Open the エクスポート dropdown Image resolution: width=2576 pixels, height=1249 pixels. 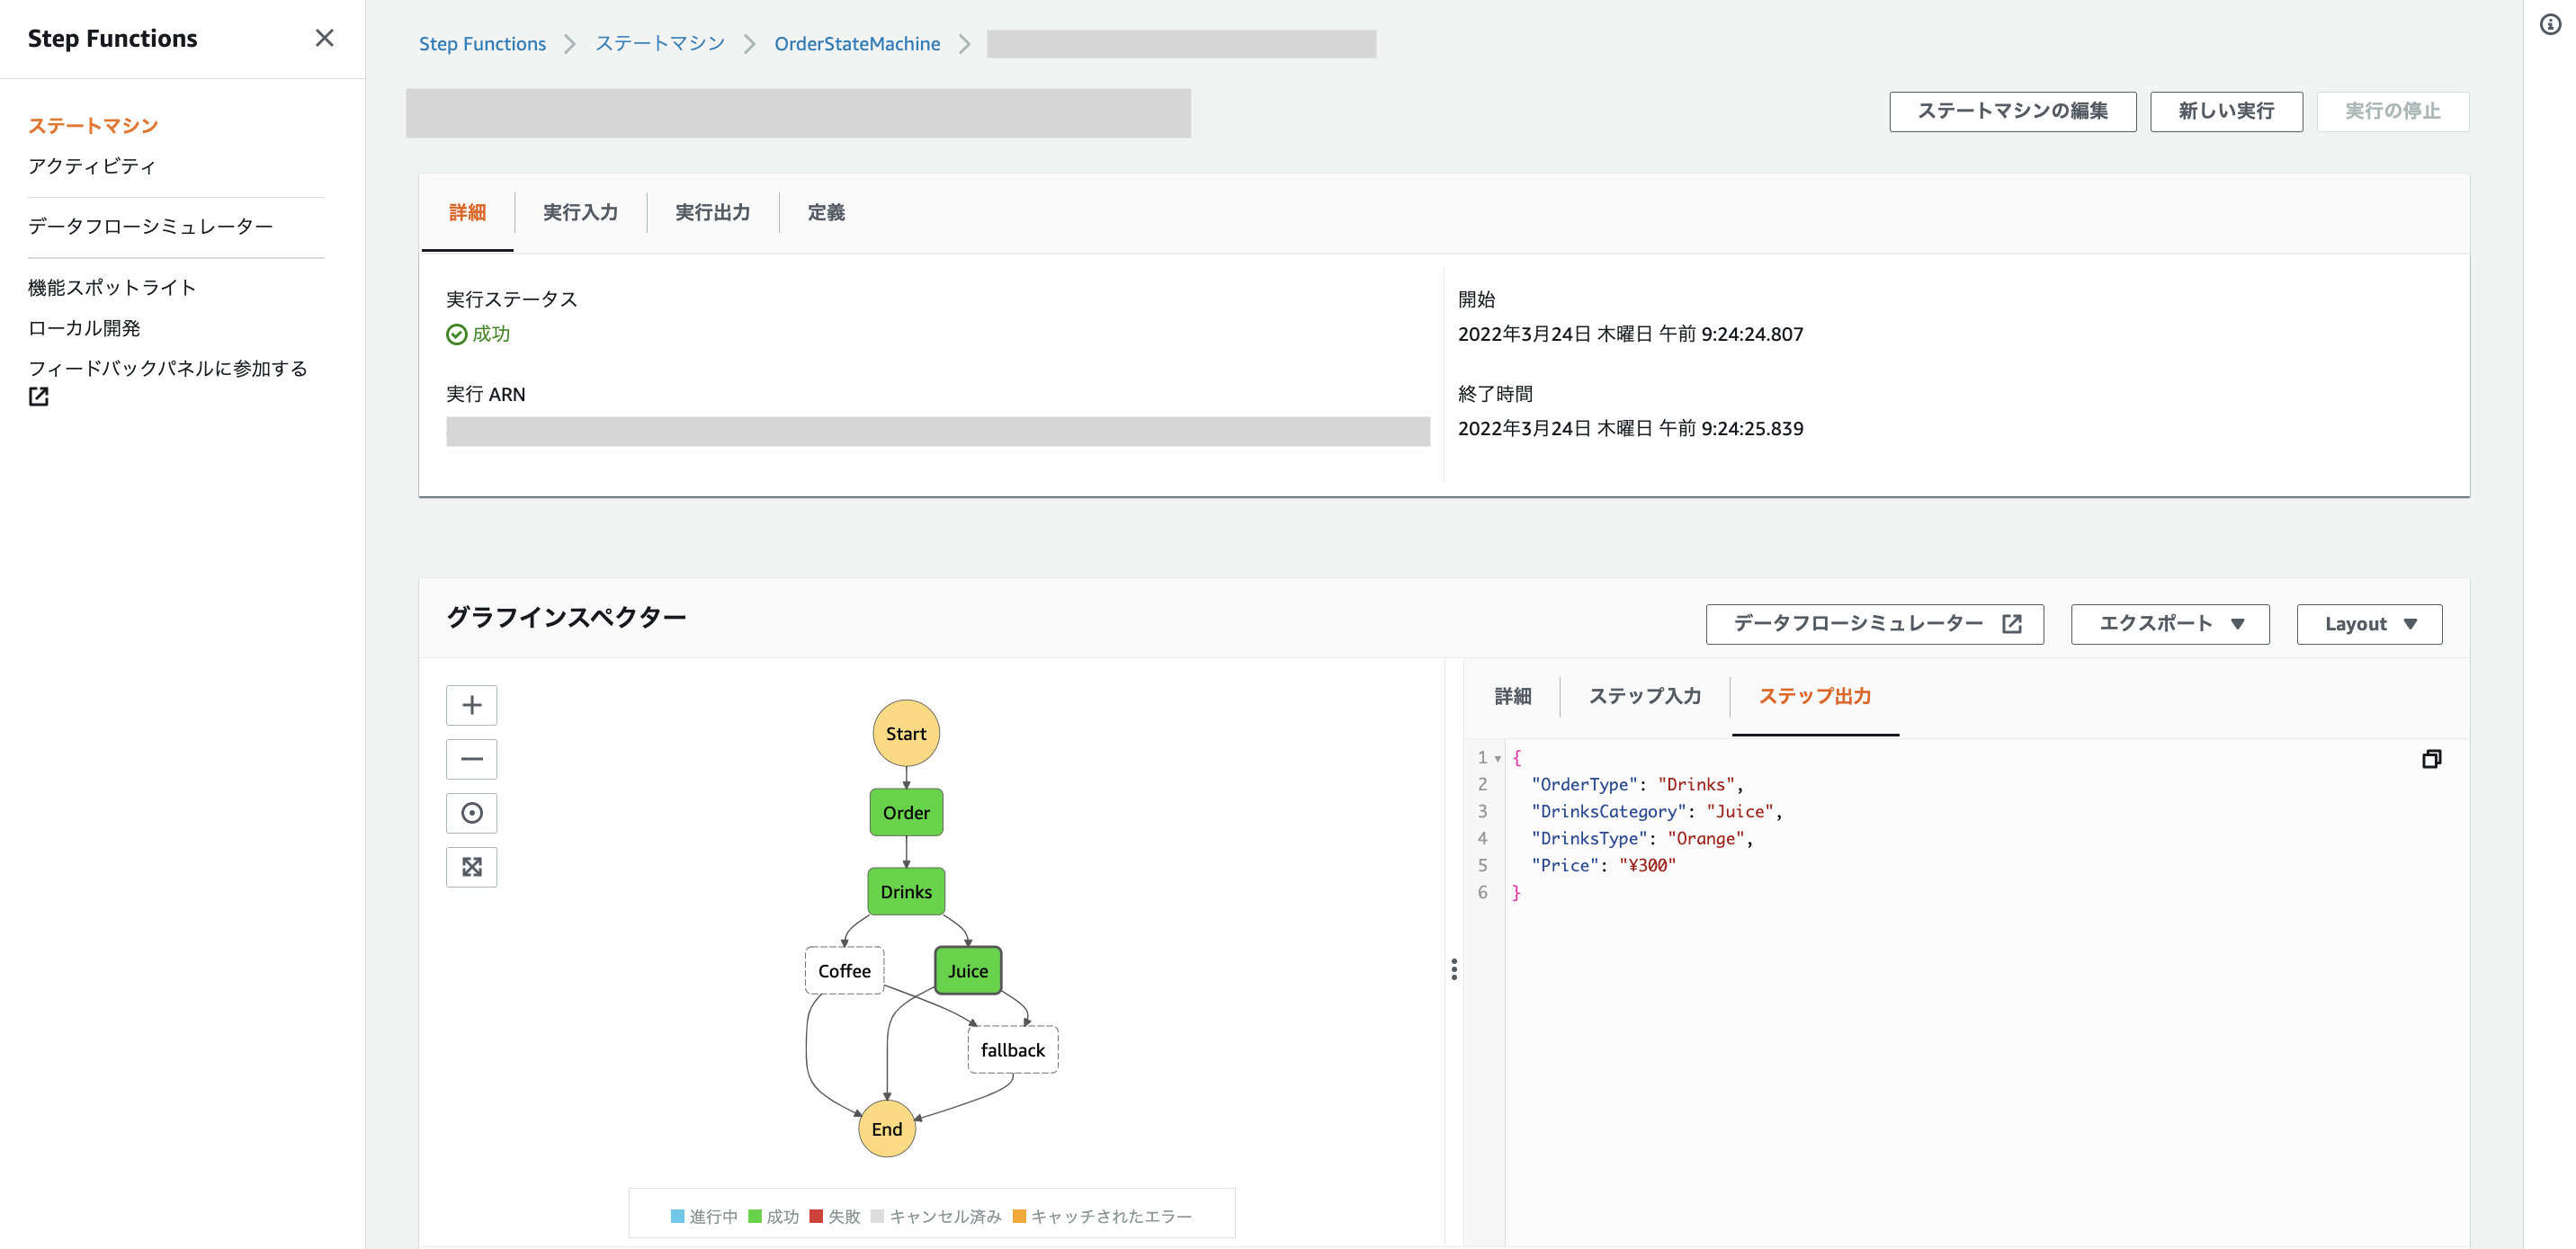coord(2169,624)
